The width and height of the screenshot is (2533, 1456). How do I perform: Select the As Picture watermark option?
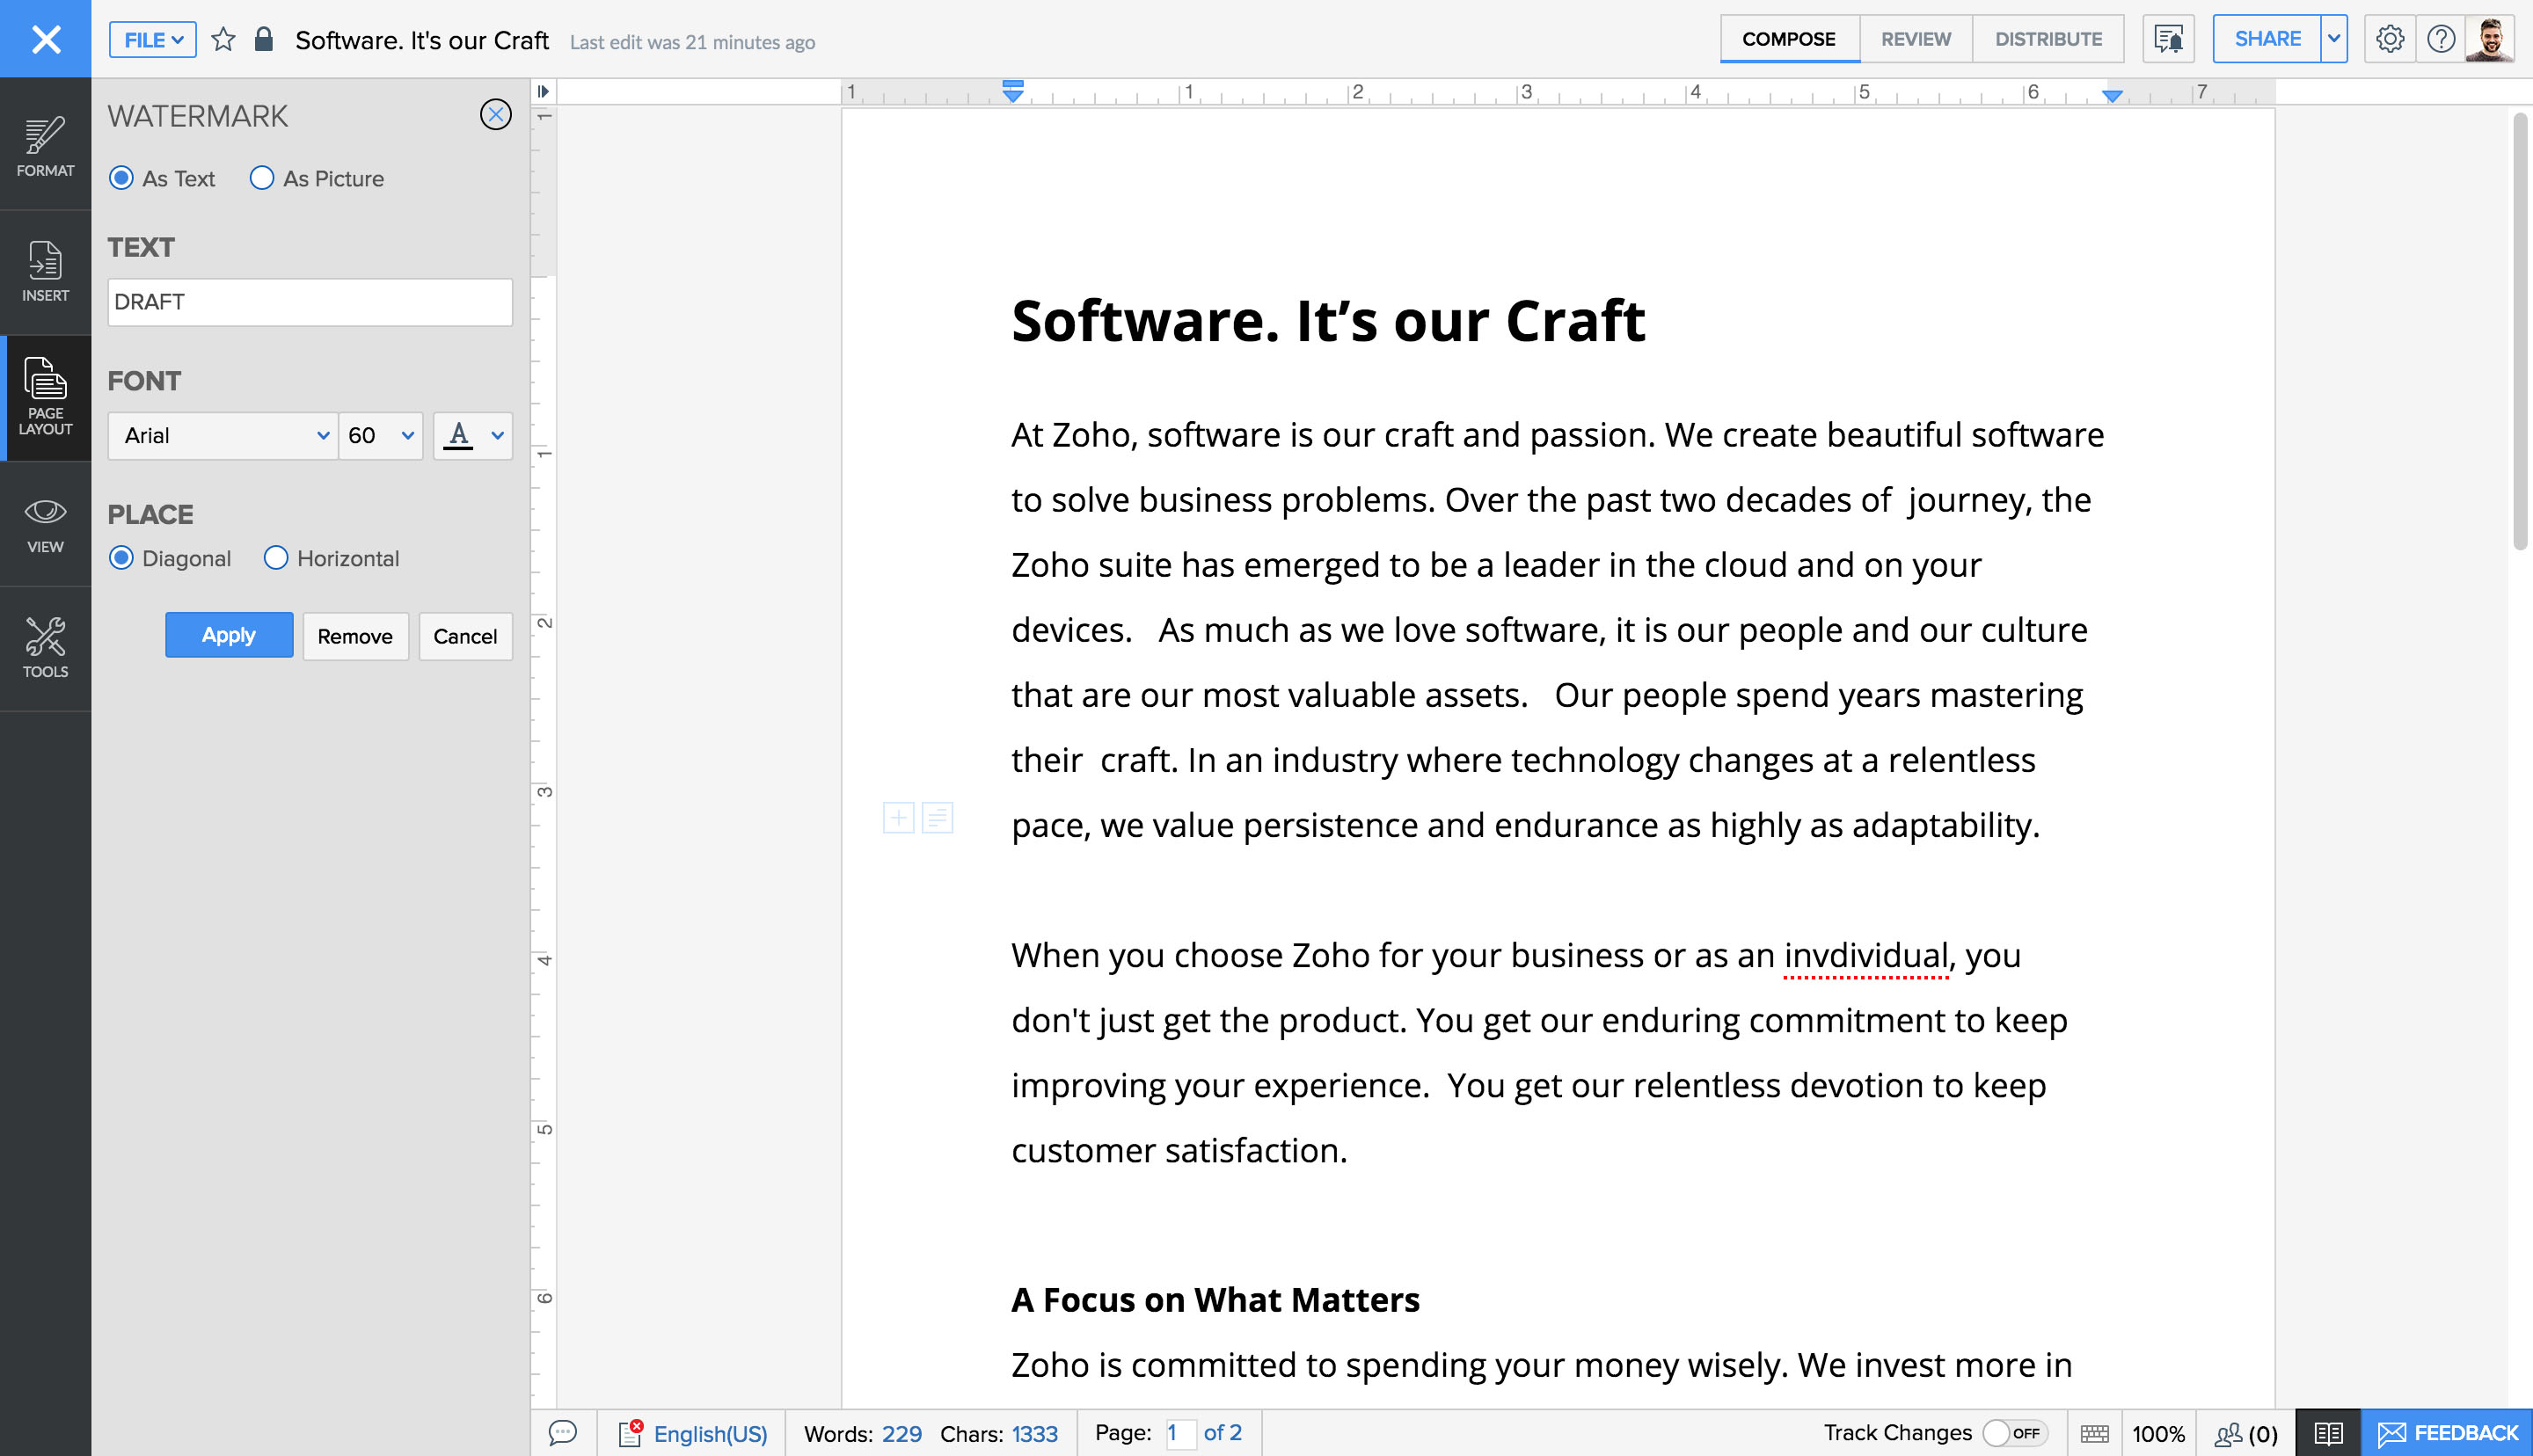pos(262,178)
